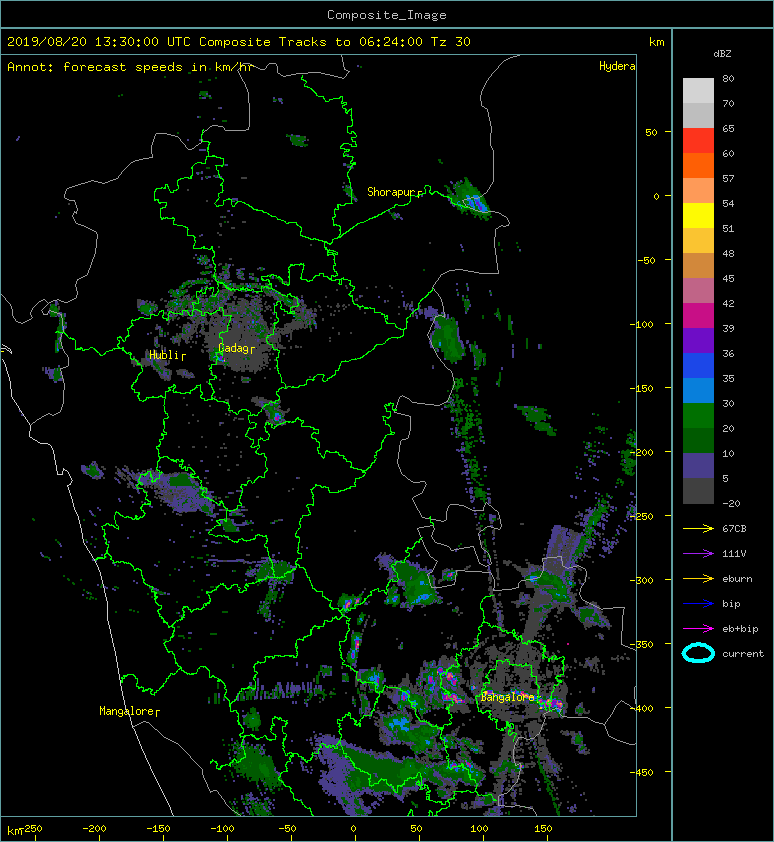This screenshot has width=774, height=842.
Task: Pick the dark gray -20 to 5 swatch
Action: click(698, 491)
